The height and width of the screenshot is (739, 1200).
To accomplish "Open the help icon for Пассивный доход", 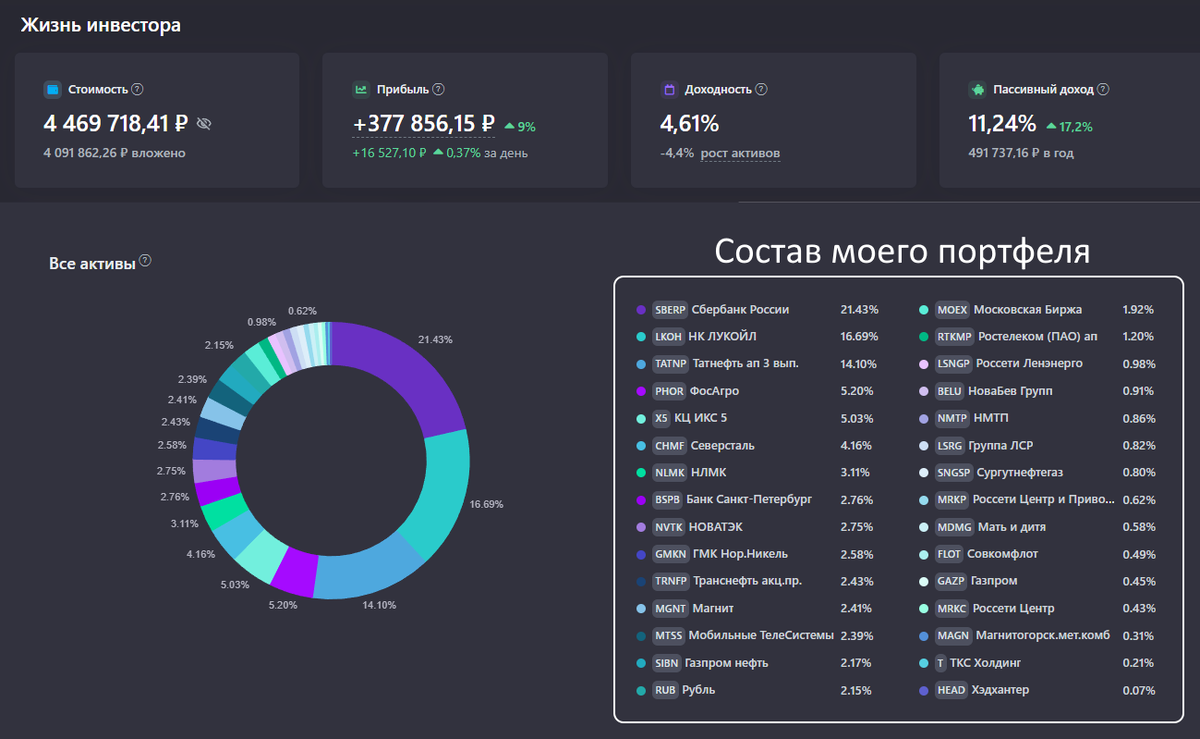I will (1103, 89).
